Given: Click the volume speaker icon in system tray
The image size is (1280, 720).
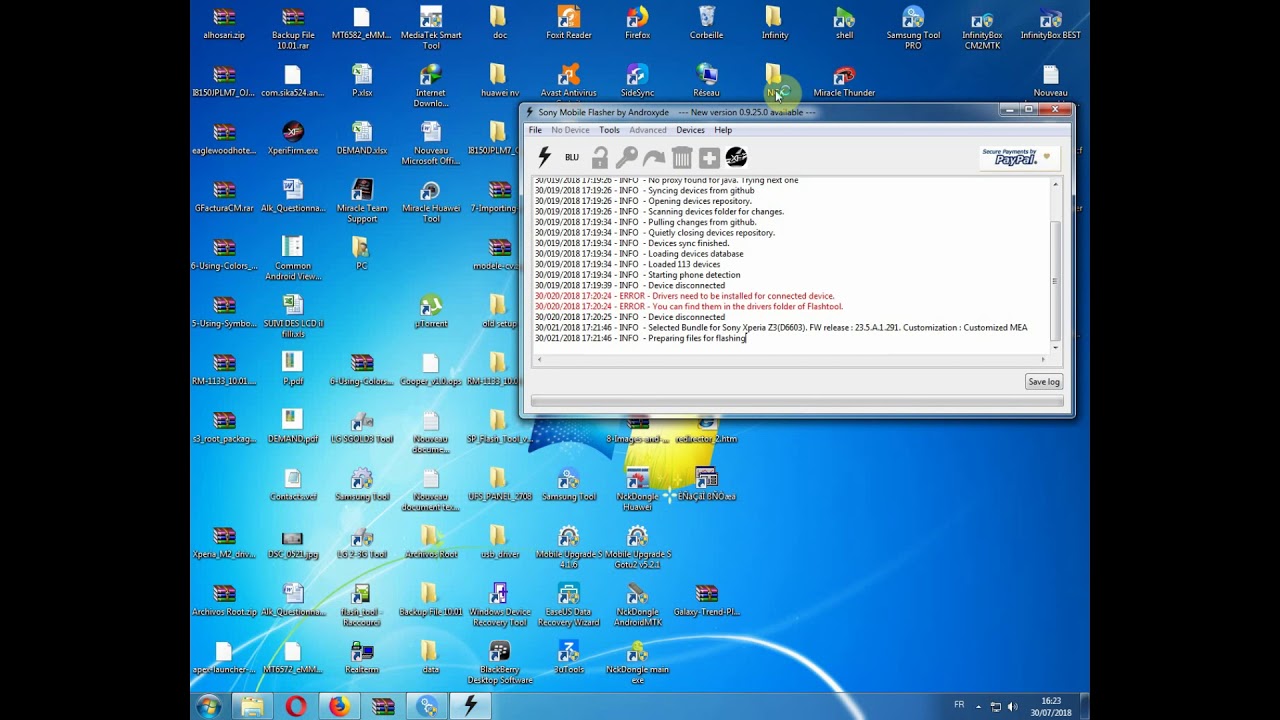Looking at the screenshot, I should tap(1011, 707).
